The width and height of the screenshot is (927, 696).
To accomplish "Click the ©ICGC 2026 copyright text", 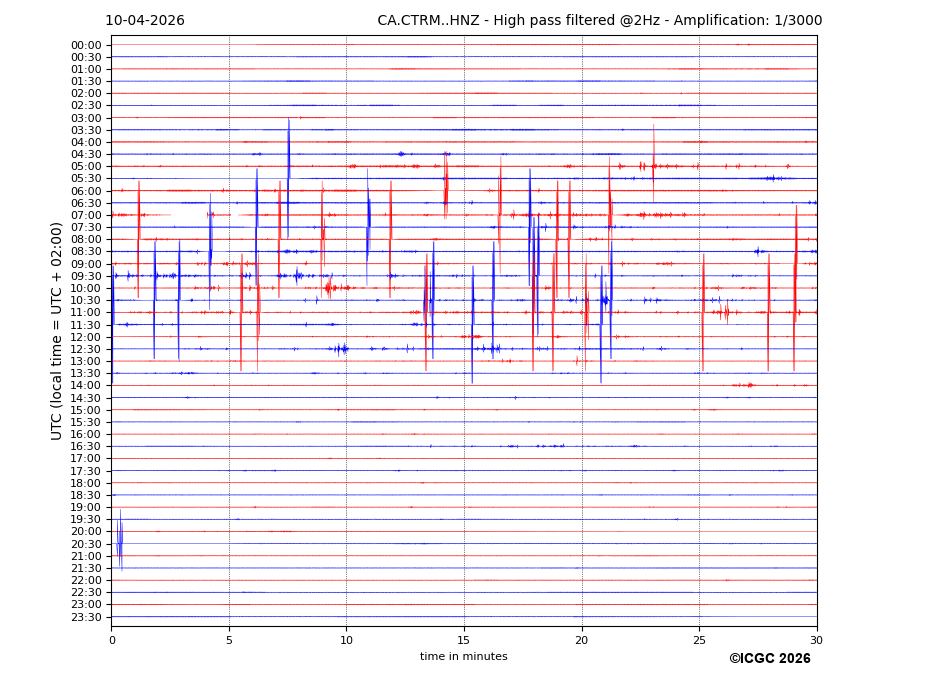I will (x=769, y=659).
